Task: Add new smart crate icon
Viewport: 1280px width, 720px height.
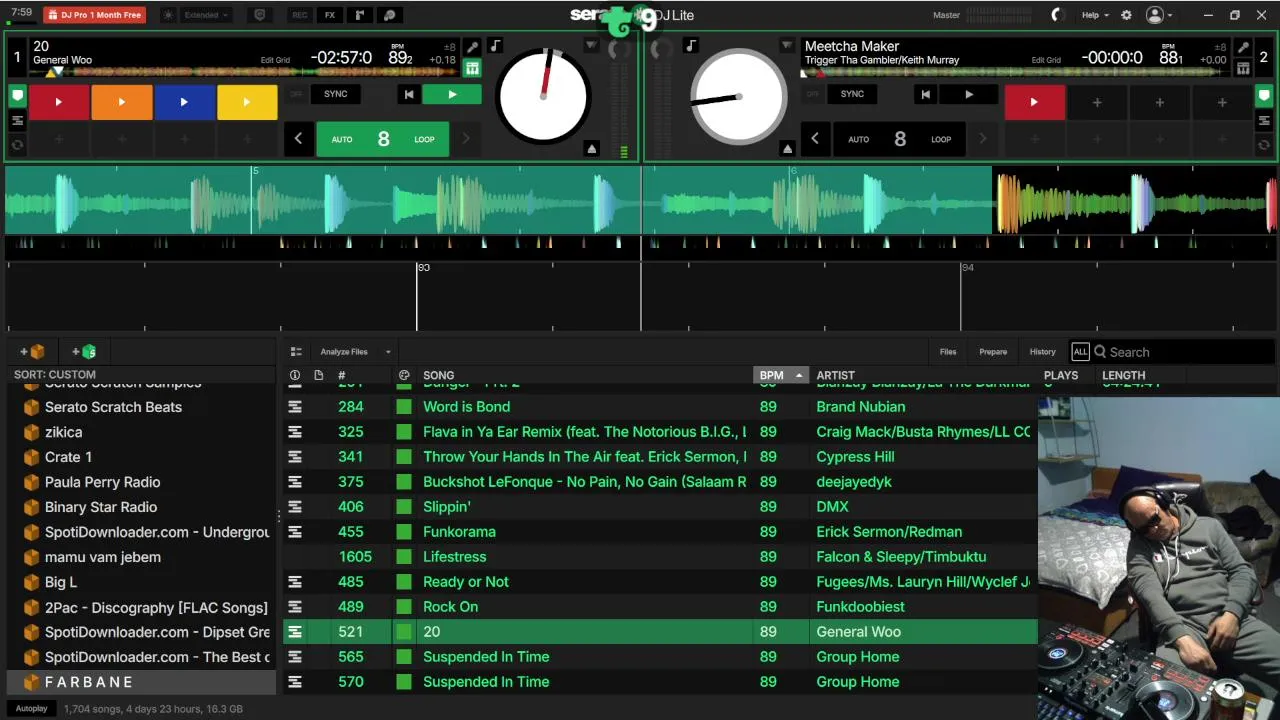Action: (84, 352)
